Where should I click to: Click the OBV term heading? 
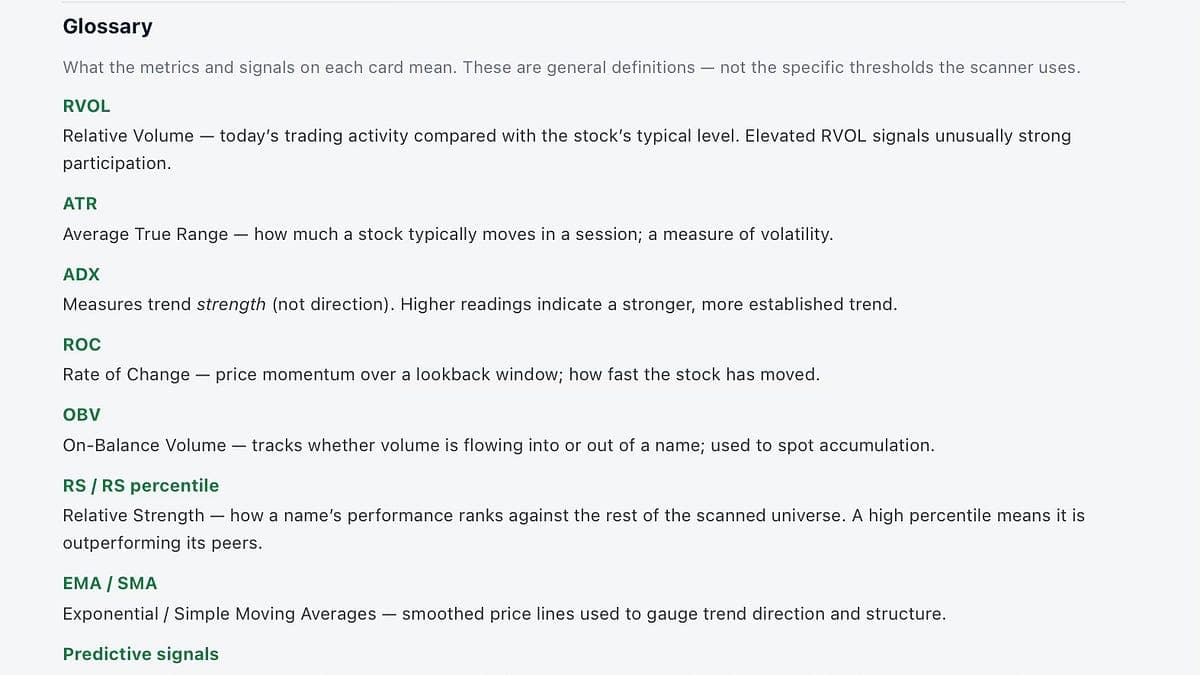pyautogui.click(x=81, y=415)
